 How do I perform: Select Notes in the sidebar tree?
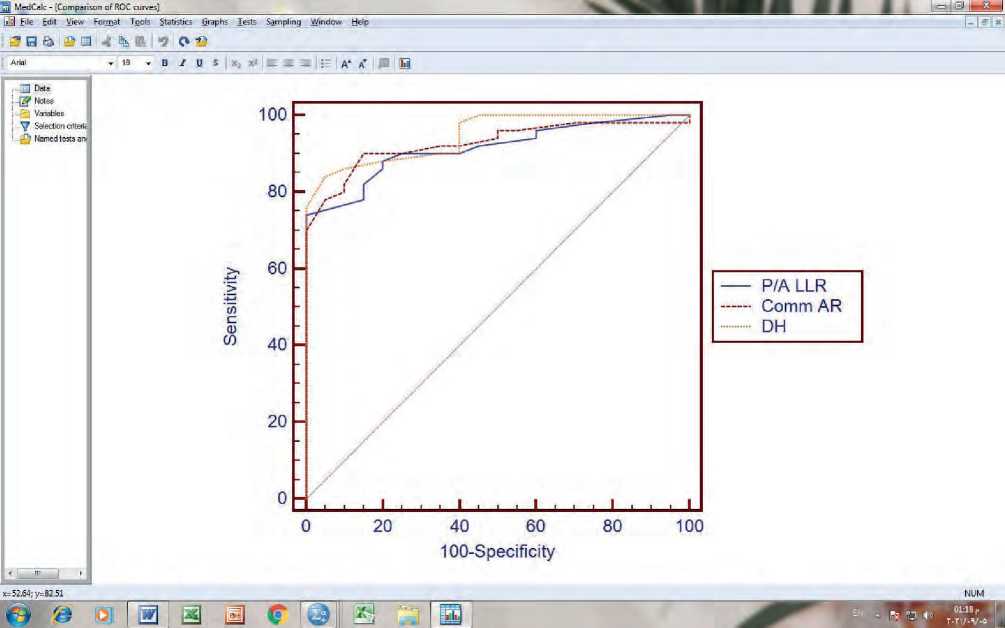point(44,101)
